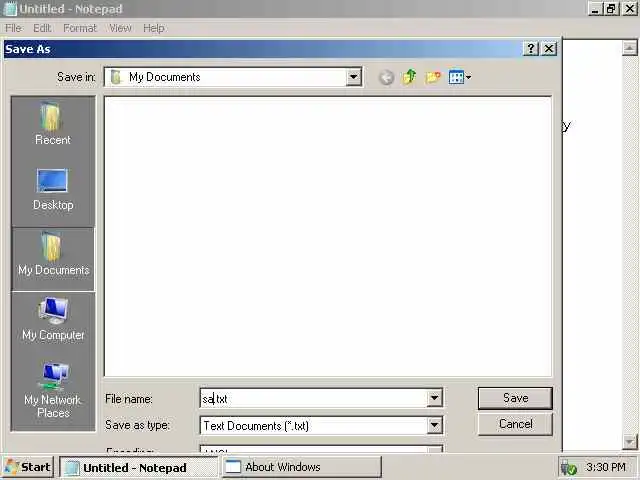Open the View Menu icon
The image size is (640, 480).
click(x=460, y=77)
